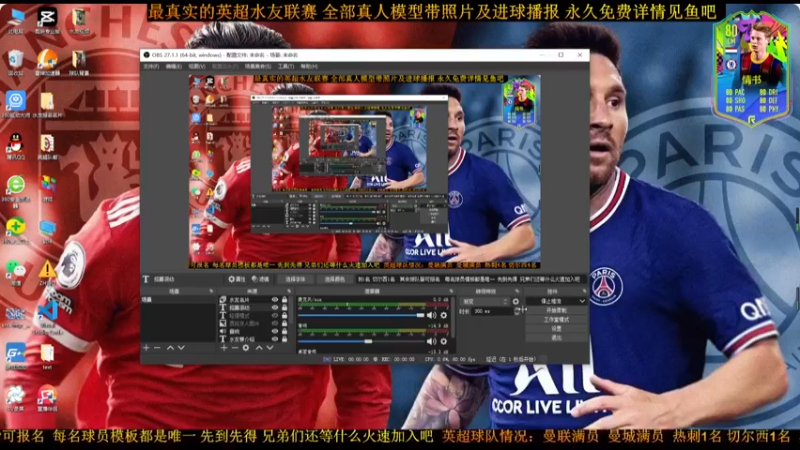
Task: Click 选择颜色 Select Color button
Action: [335, 279]
